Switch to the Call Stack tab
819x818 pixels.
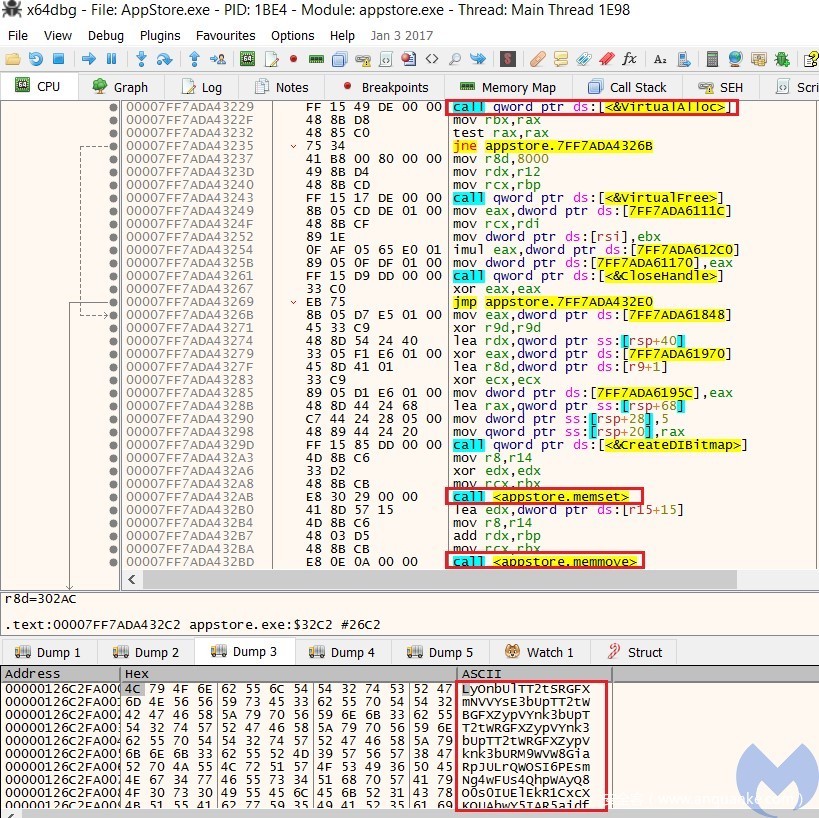tap(627, 87)
